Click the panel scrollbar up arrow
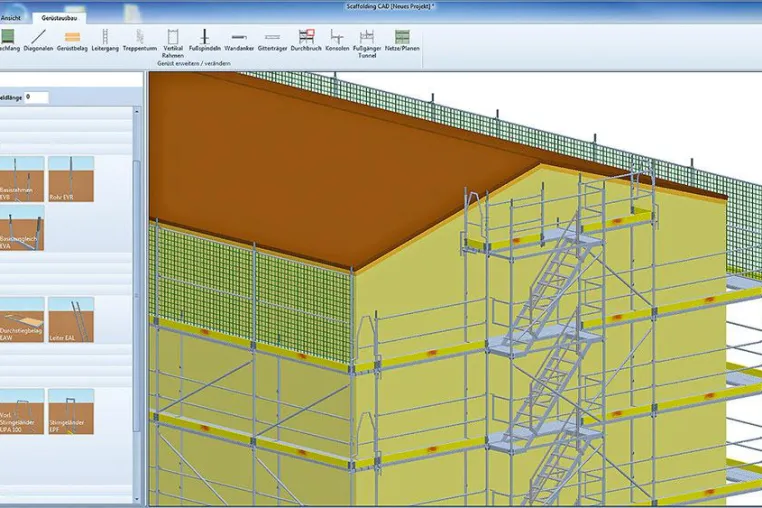762x508 pixels. click(x=137, y=111)
